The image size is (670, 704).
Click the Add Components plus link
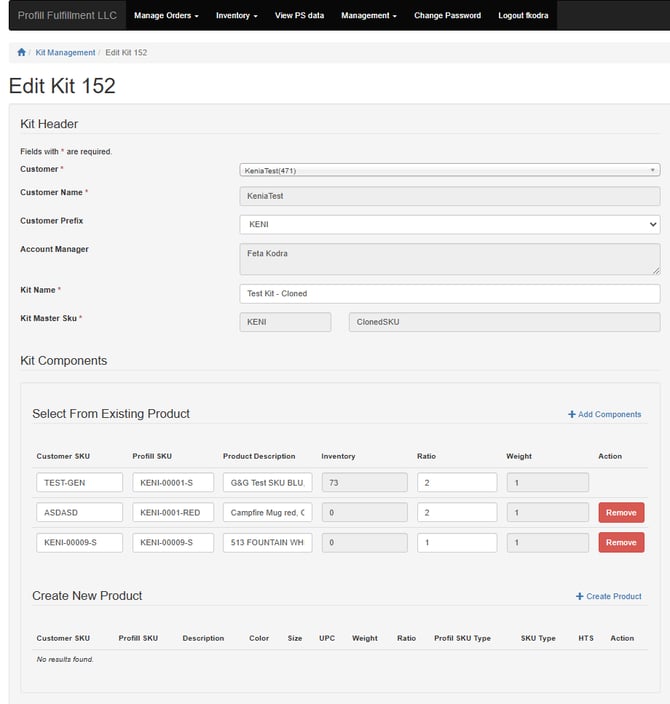tap(605, 414)
